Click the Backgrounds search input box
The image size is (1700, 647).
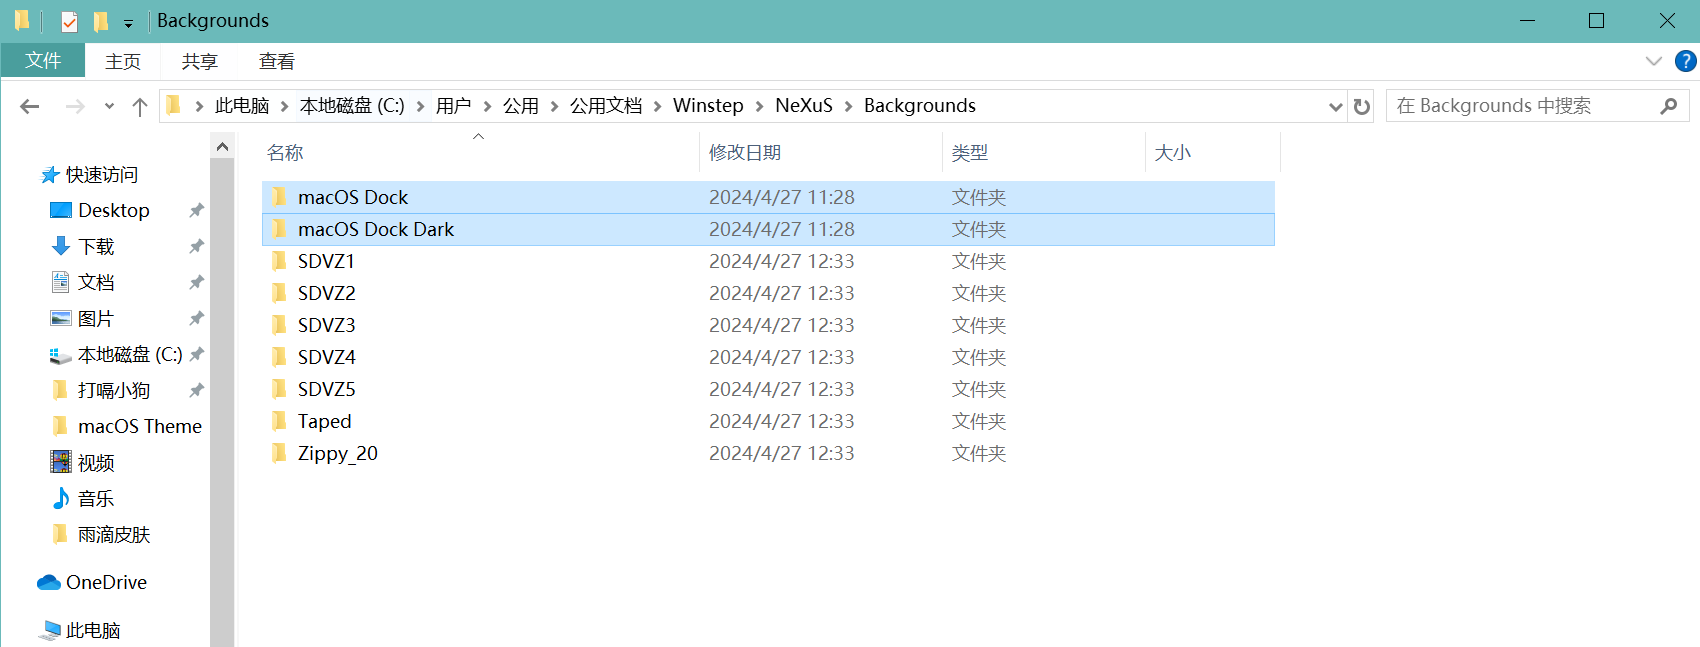click(1520, 106)
